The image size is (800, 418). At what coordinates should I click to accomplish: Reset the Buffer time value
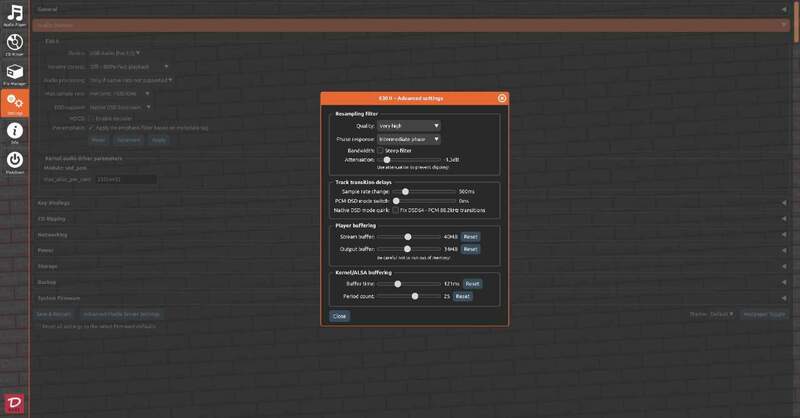472,284
